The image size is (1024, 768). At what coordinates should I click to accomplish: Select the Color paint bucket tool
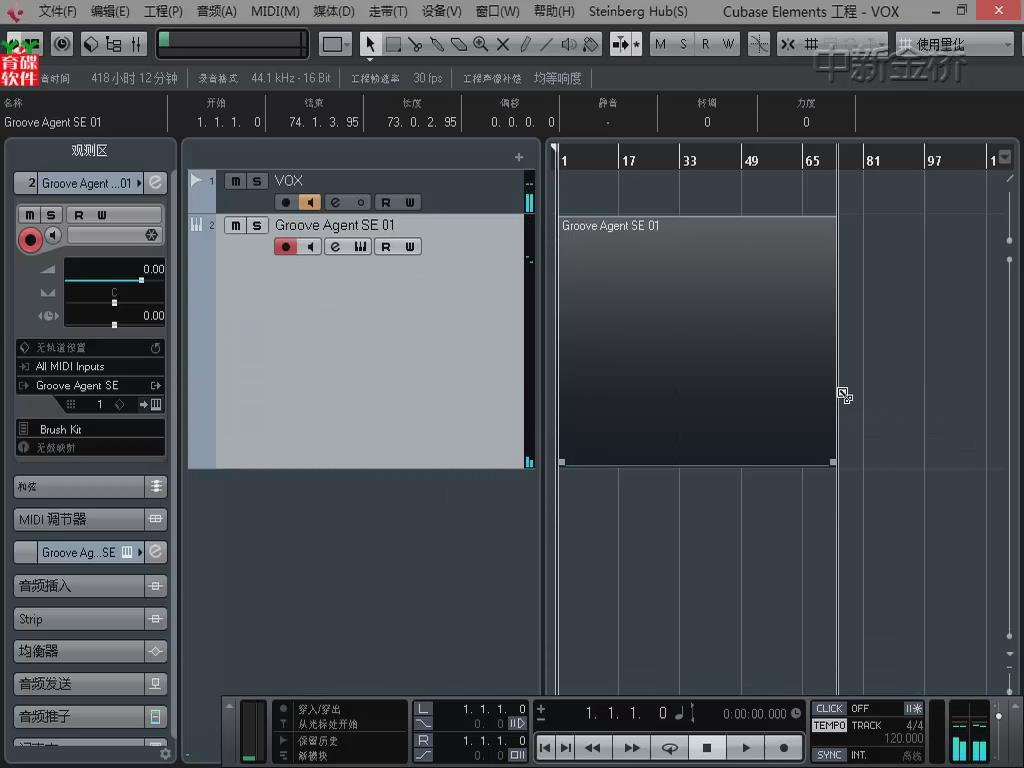pyautogui.click(x=591, y=44)
